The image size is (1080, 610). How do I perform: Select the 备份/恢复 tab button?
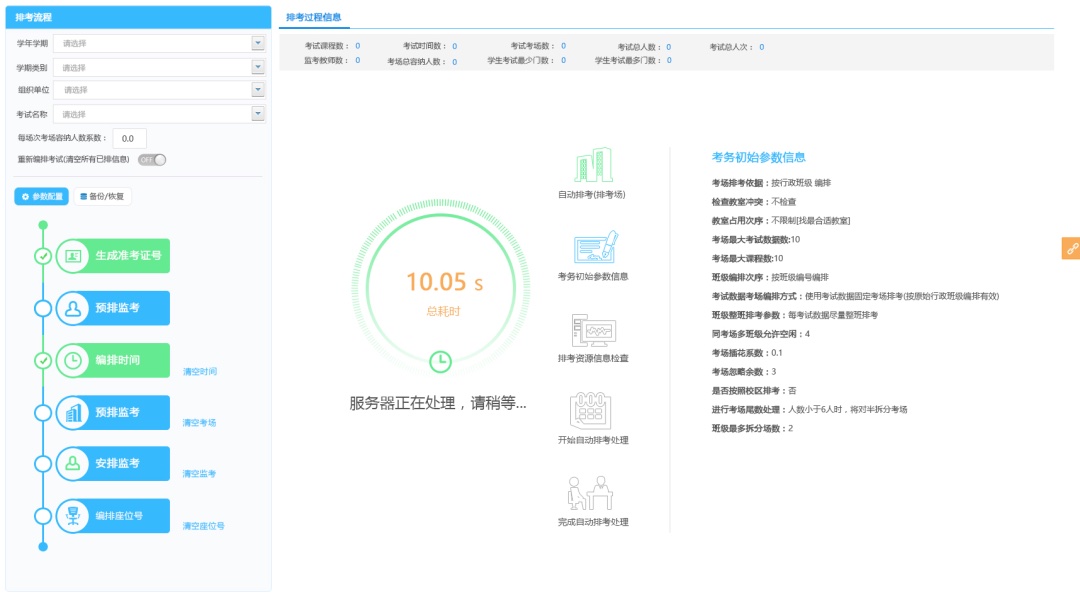coord(102,197)
